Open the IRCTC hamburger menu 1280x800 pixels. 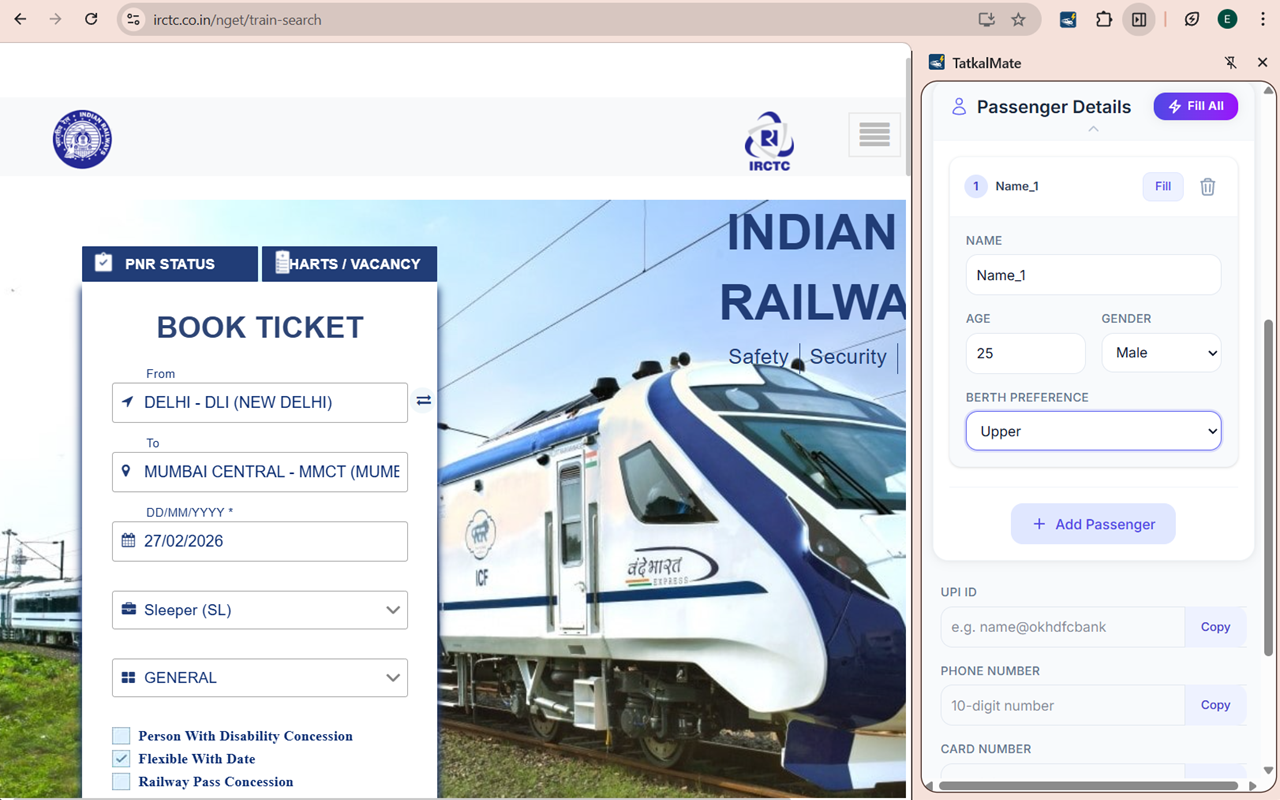(x=874, y=135)
